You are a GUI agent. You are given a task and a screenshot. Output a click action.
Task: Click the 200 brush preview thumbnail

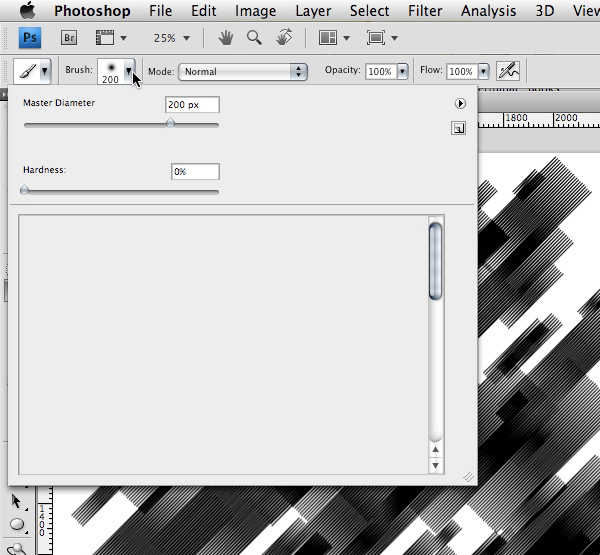111,72
